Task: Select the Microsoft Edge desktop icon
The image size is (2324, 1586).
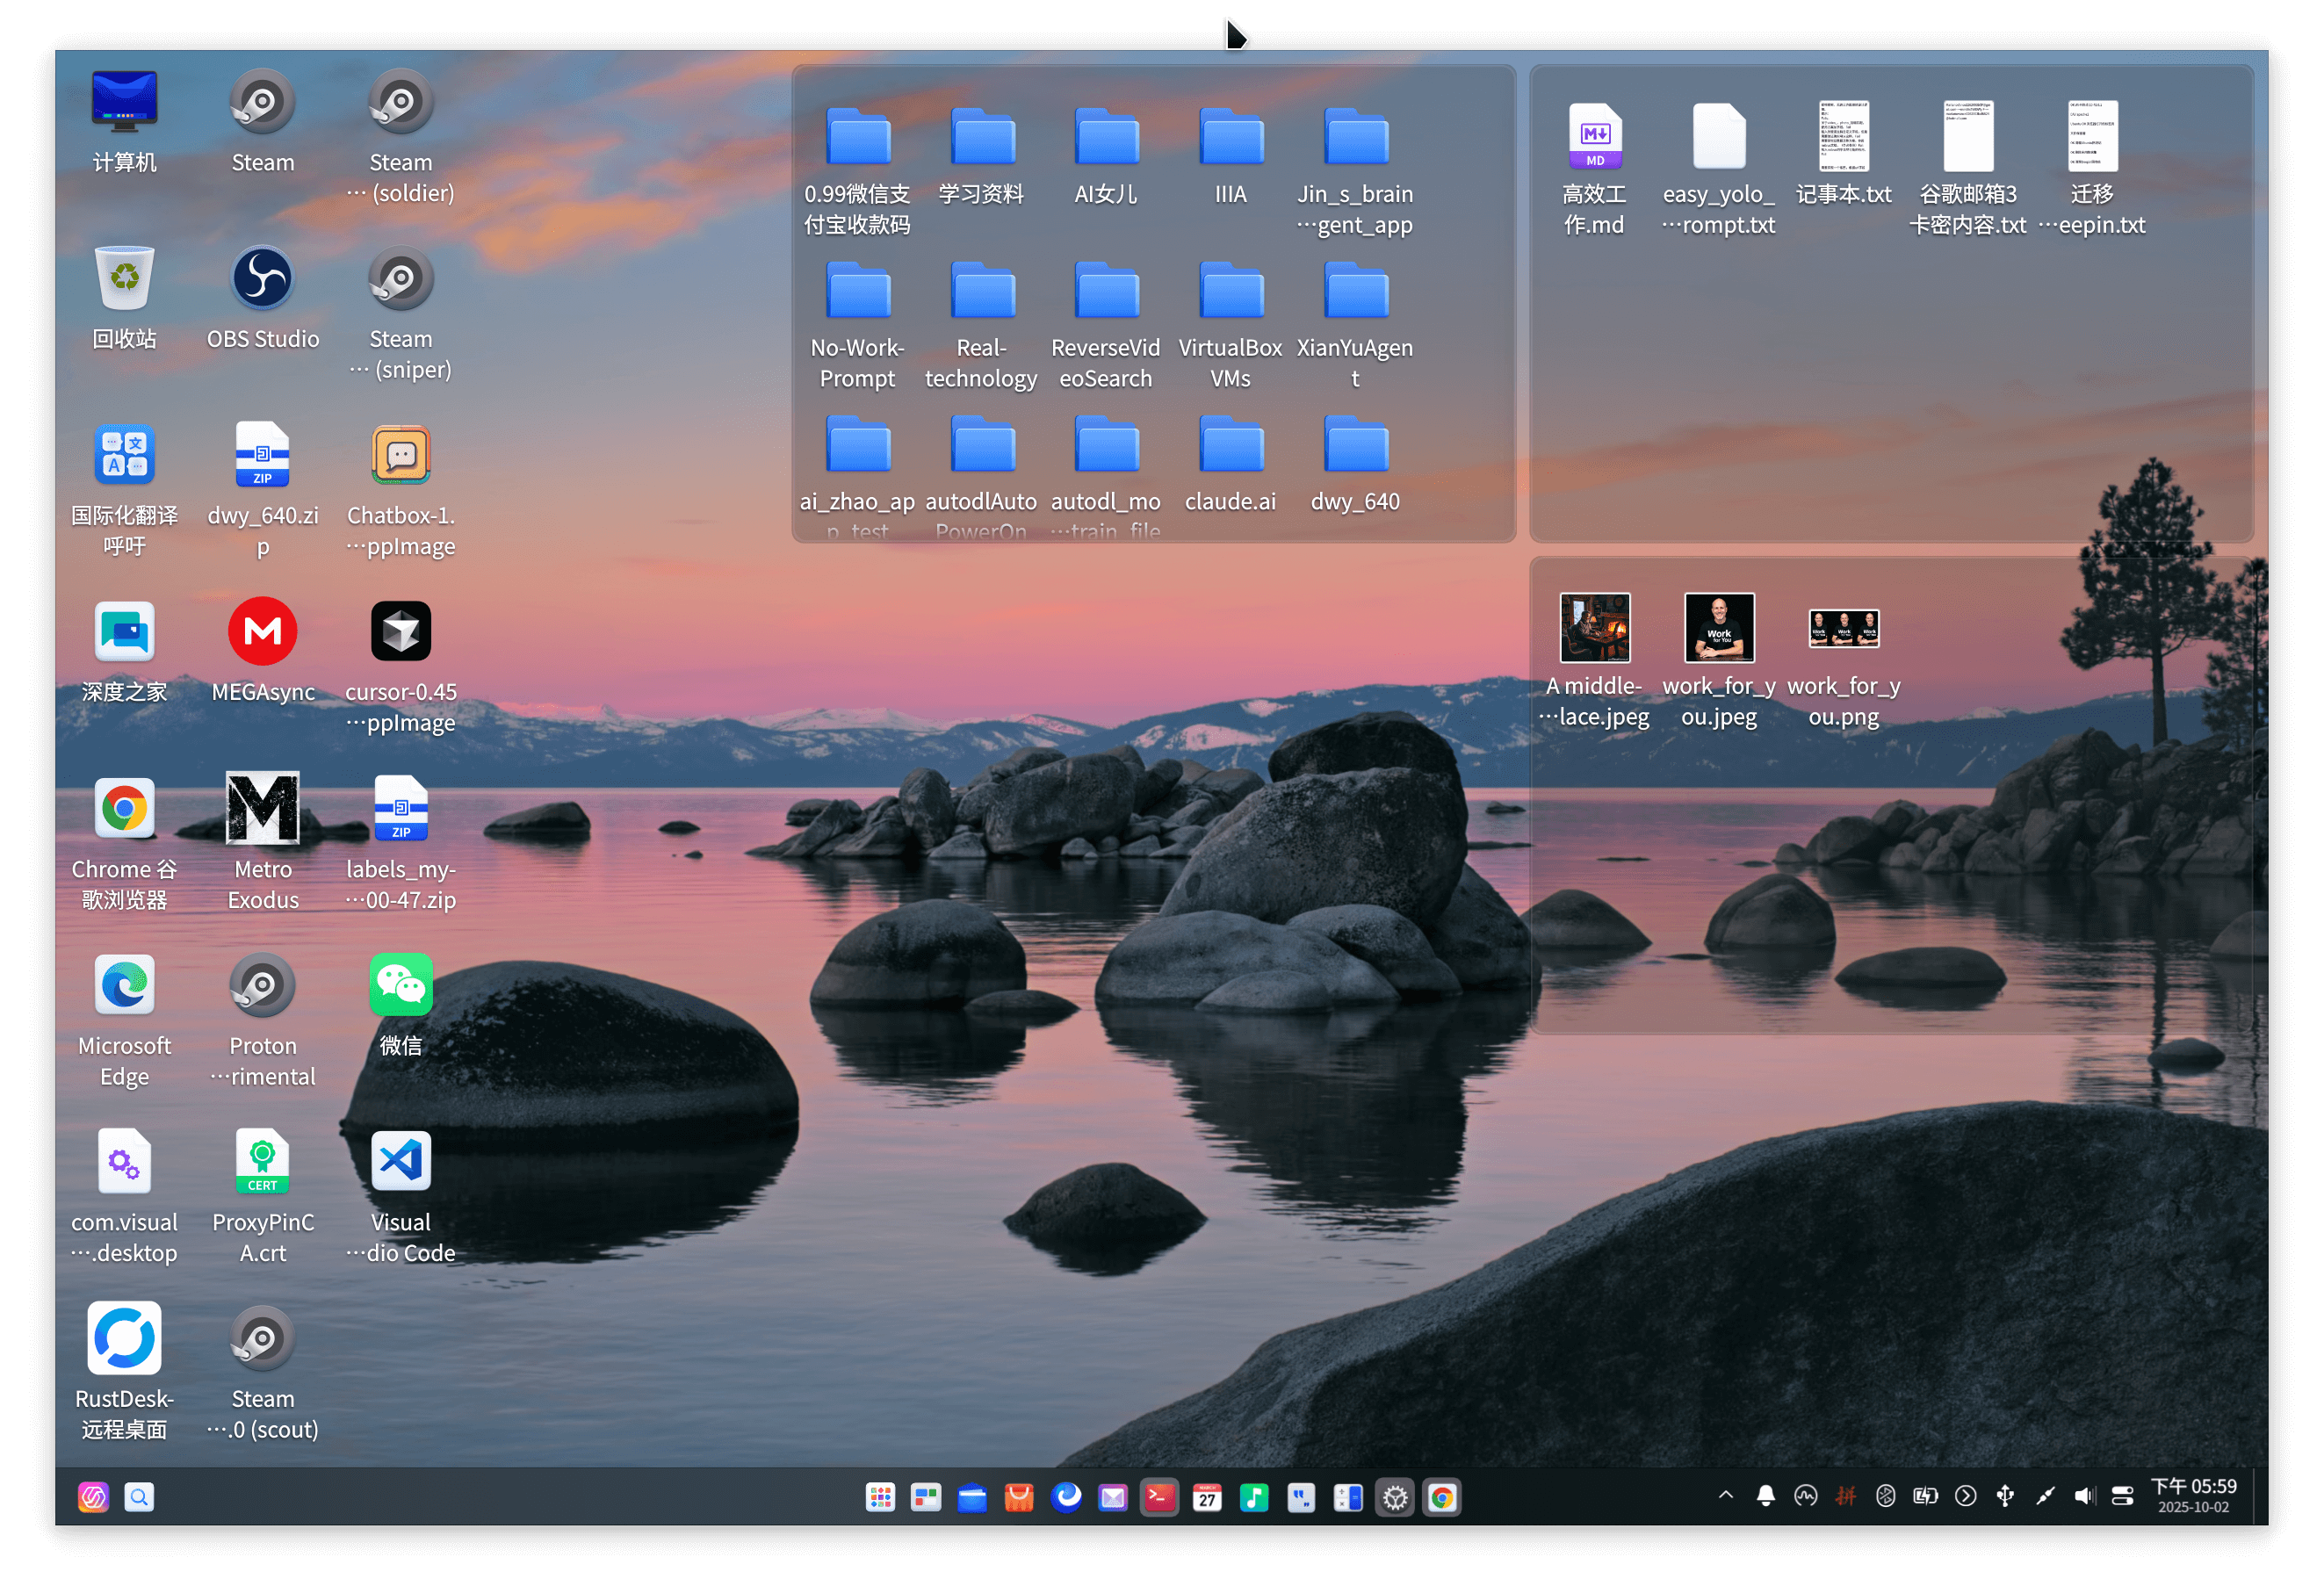Action: (x=124, y=985)
